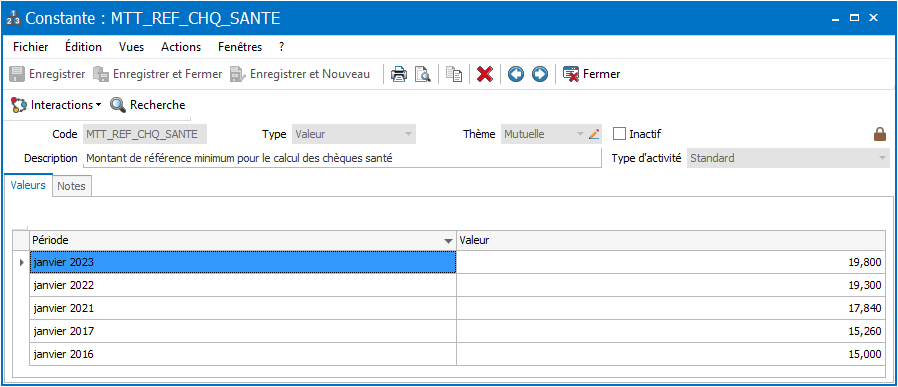Go to next record arrow
This screenshot has height=387, width=898.
pyautogui.click(x=539, y=74)
